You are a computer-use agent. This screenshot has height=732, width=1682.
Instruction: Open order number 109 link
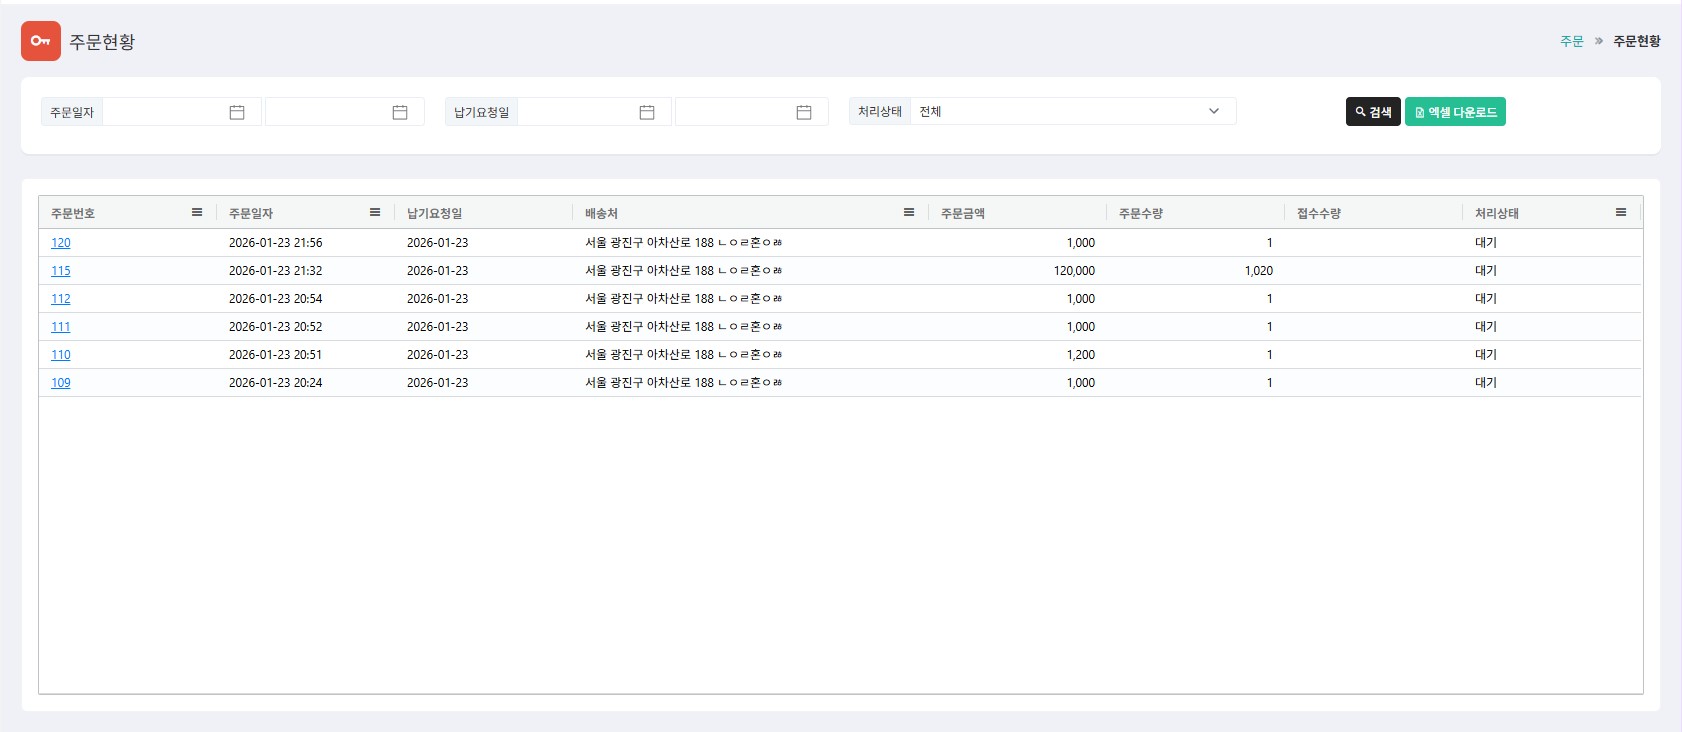click(61, 383)
